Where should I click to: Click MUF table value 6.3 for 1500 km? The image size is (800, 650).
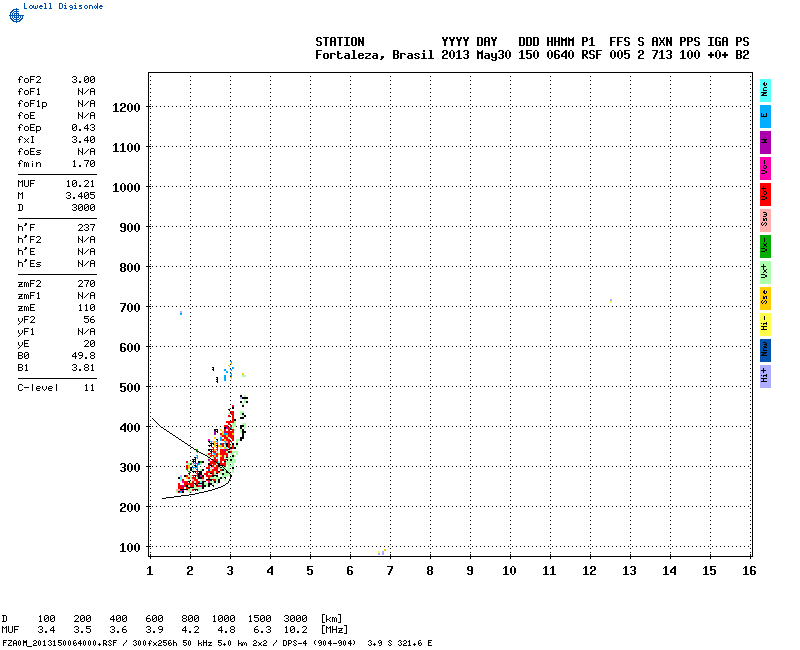pyautogui.click(x=262, y=630)
